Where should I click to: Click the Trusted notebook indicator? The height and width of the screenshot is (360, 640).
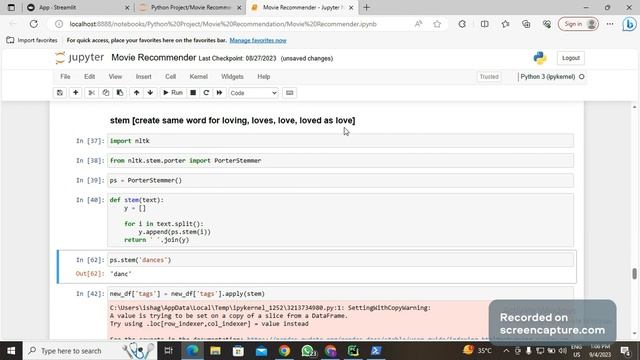pyautogui.click(x=489, y=77)
